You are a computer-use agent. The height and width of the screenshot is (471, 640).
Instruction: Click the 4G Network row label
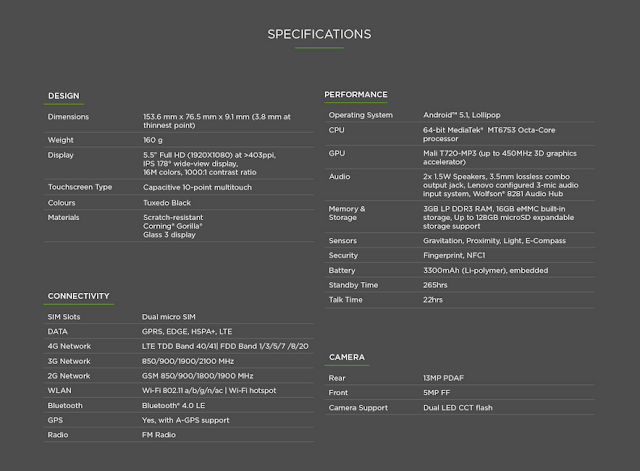69,346
